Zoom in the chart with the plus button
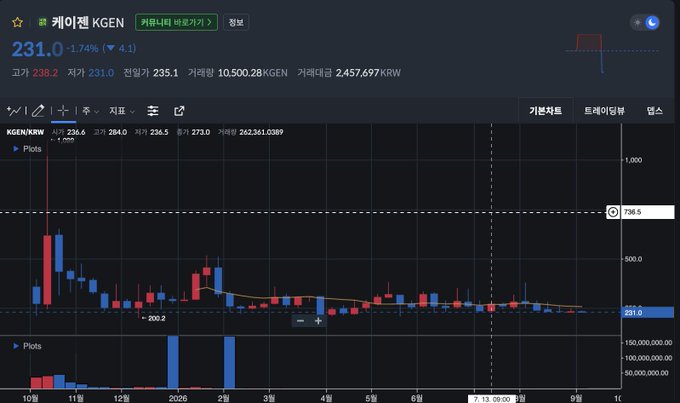The width and height of the screenshot is (680, 403). (318, 321)
